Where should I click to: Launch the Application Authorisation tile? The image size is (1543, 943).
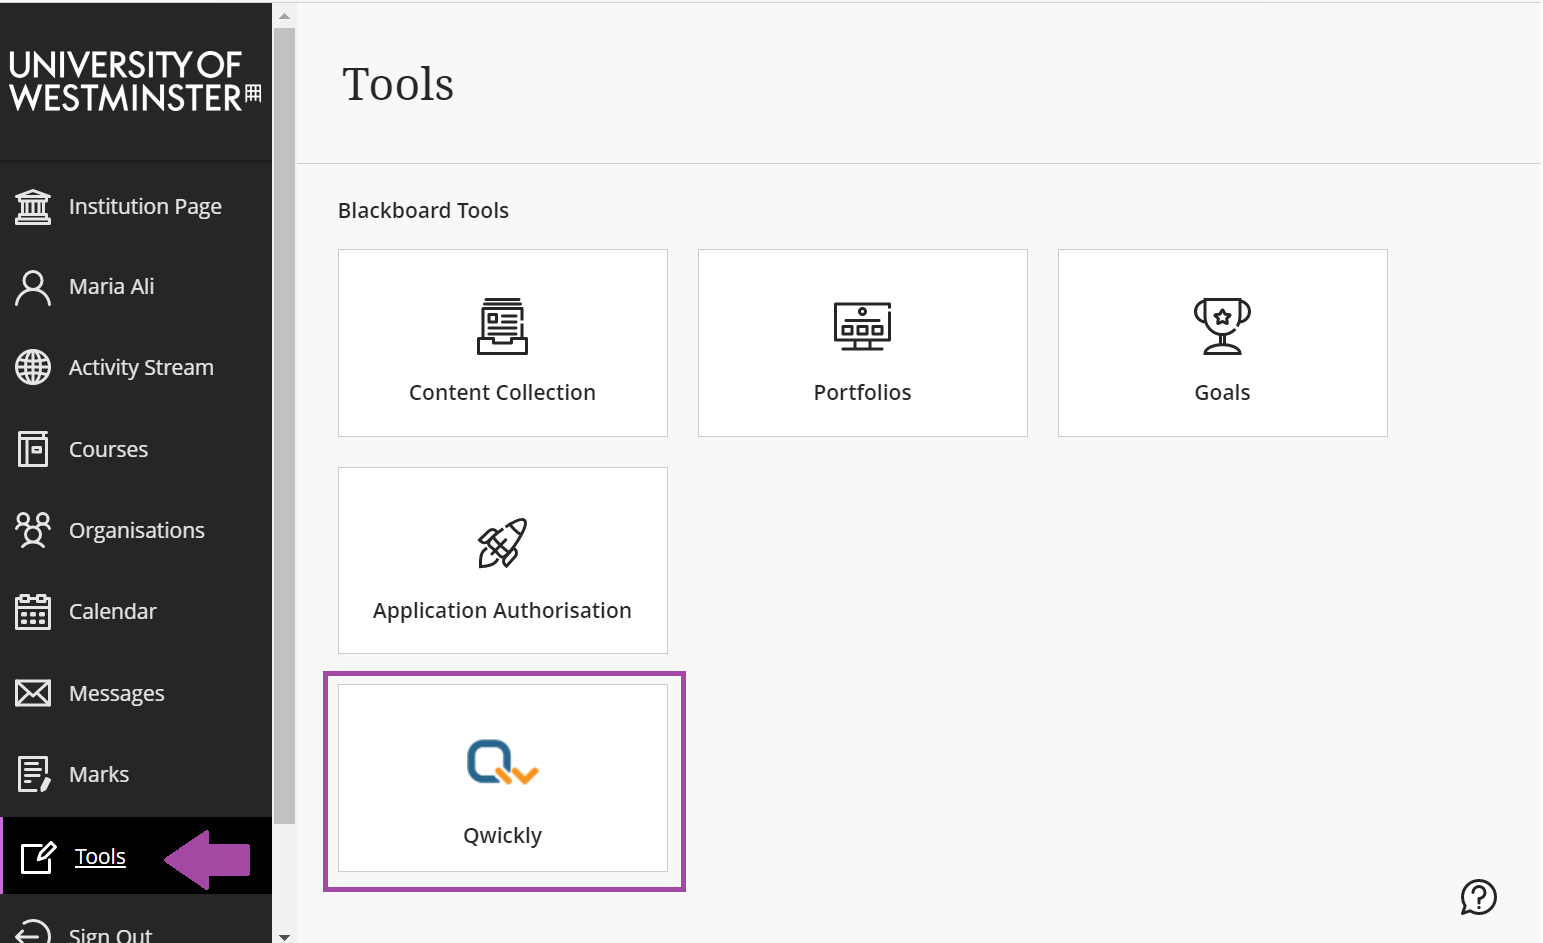502,561
